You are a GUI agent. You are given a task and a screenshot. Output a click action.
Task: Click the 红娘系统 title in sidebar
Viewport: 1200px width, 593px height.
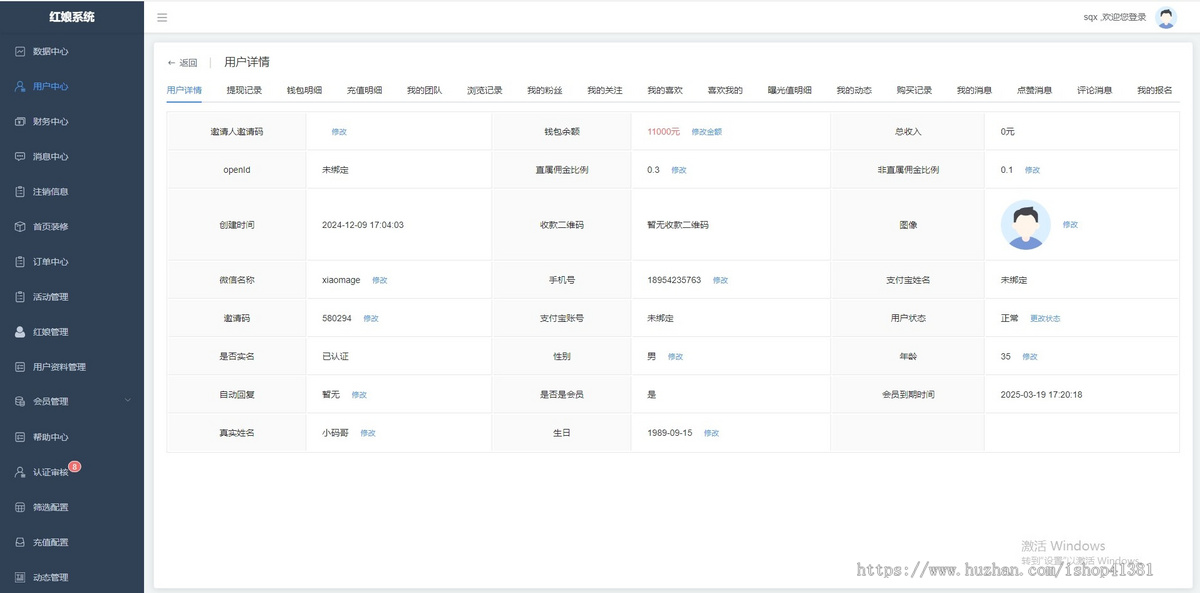[x=72, y=17]
